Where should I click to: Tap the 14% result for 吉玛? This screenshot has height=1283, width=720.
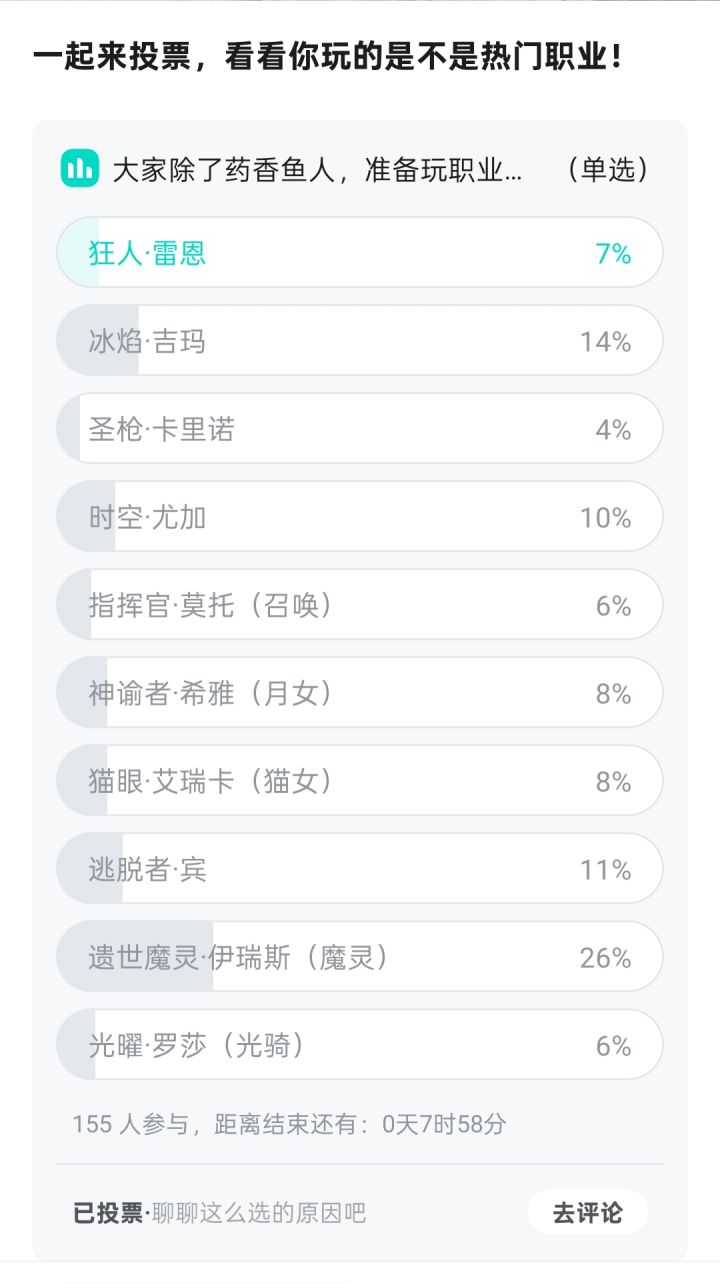(605, 342)
